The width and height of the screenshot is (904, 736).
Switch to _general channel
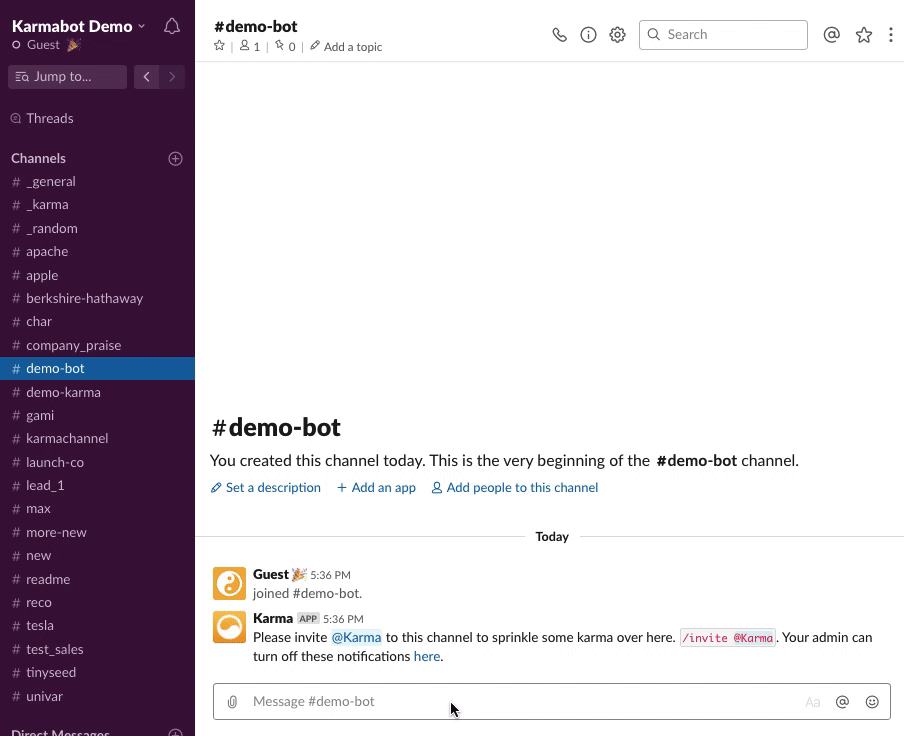click(x=97, y=182)
